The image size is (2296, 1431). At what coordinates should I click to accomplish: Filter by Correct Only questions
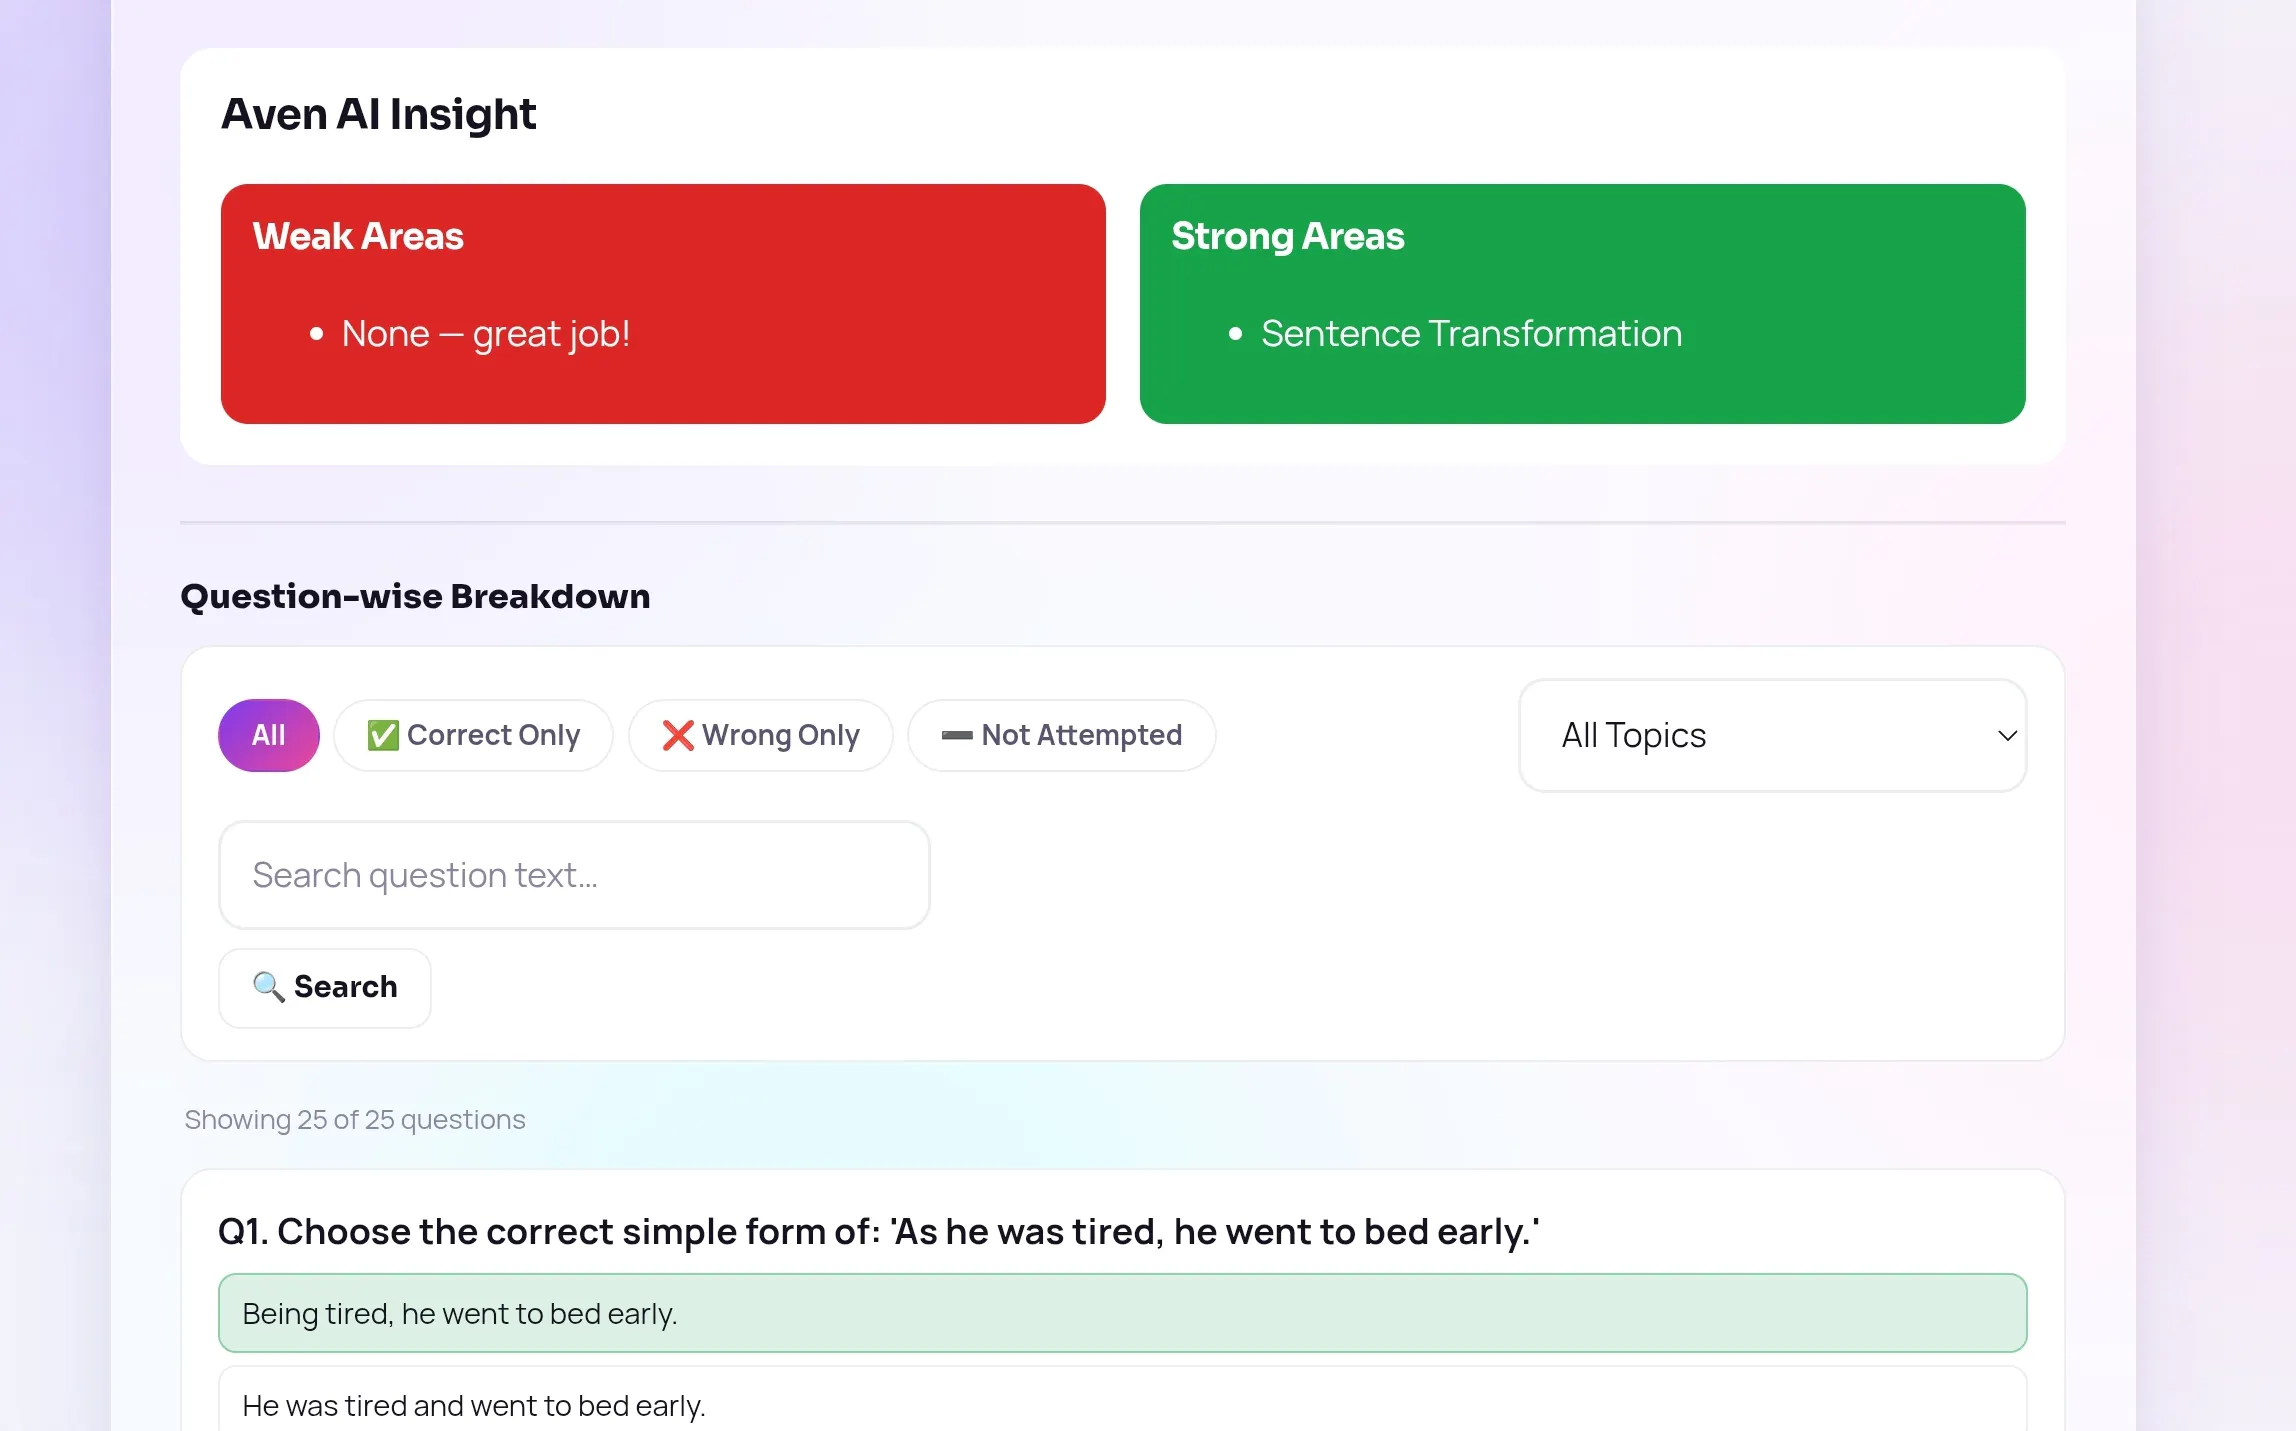tap(473, 735)
